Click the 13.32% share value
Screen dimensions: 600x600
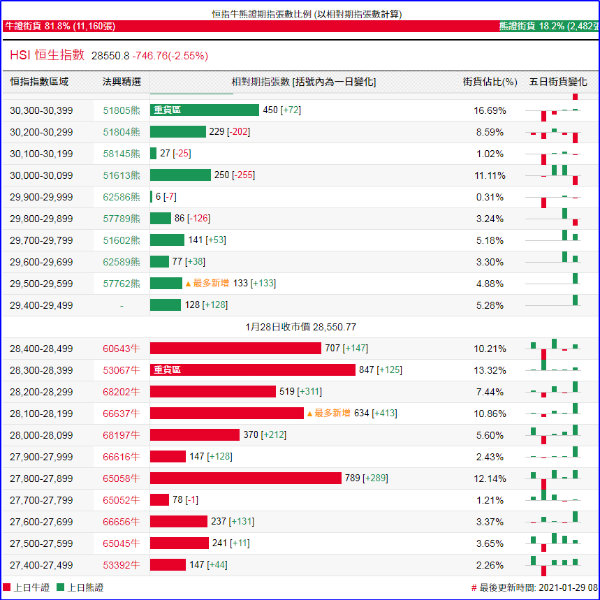[x=490, y=370]
